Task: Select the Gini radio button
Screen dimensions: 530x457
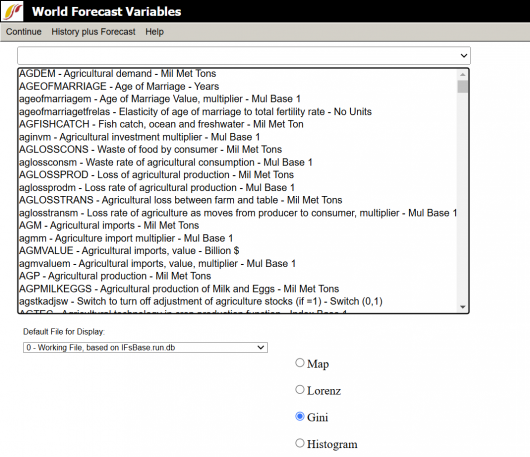Action: point(299,416)
